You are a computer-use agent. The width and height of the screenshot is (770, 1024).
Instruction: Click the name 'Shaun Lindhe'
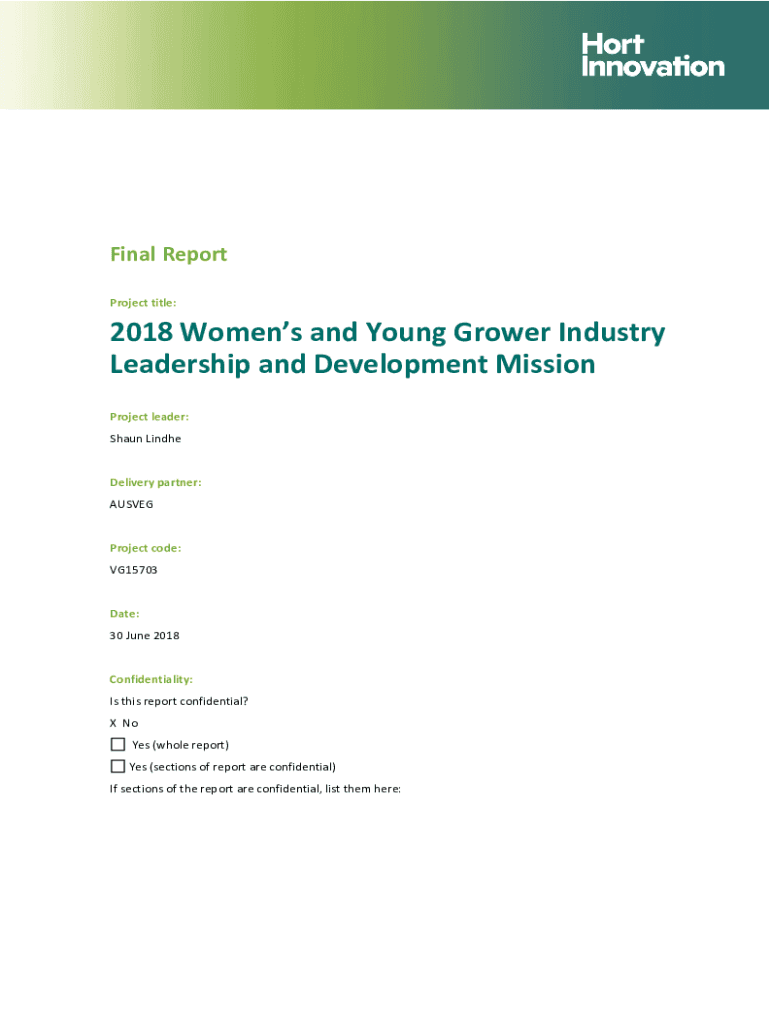pyautogui.click(x=145, y=438)
